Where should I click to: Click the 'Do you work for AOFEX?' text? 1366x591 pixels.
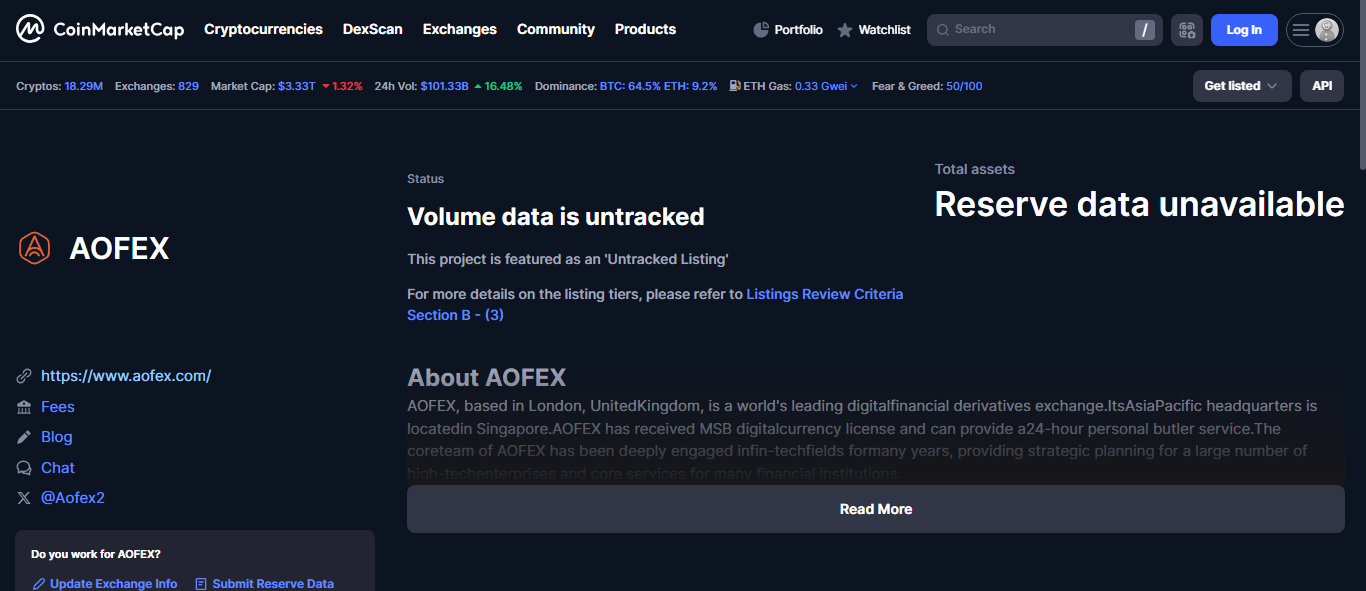[x=96, y=554]
